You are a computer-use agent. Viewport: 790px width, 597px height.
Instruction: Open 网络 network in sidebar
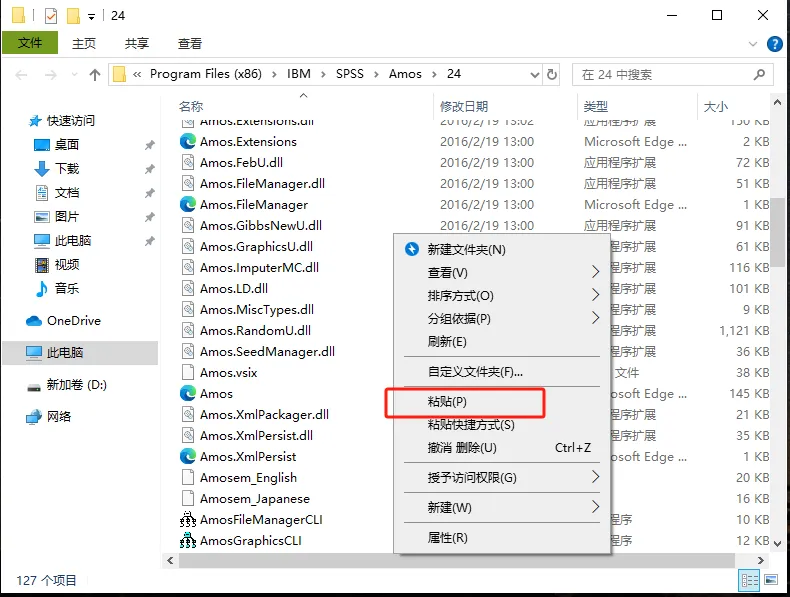[59, 417]
